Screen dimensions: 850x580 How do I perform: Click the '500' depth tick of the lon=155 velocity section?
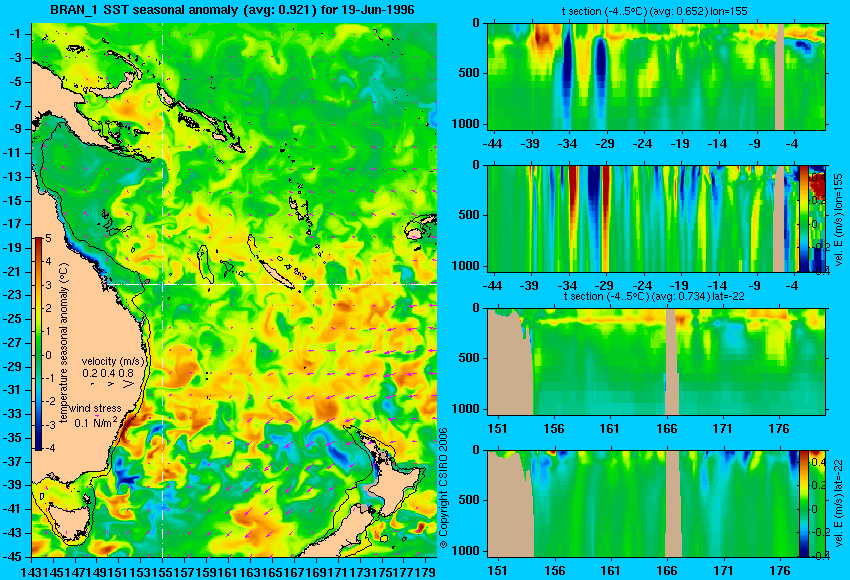[x=469, y=215]
